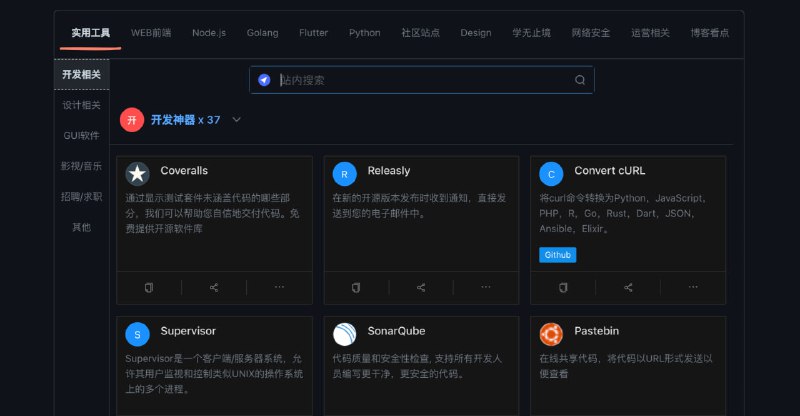Copy link on the Releasly card
800x416 pixels.
tap(356, 287)
